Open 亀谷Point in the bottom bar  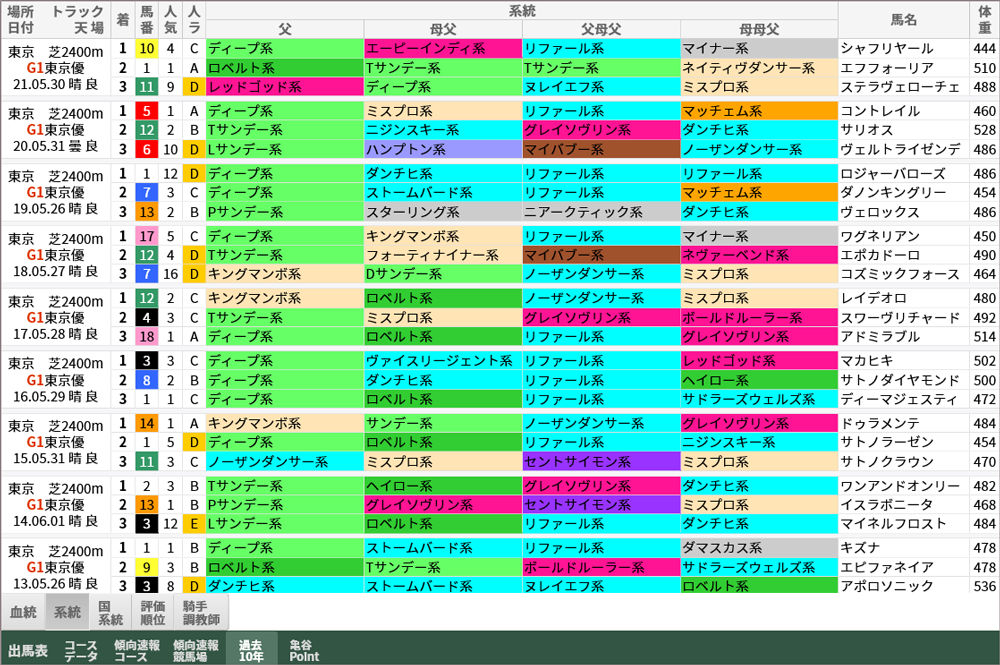pos(304,651)
